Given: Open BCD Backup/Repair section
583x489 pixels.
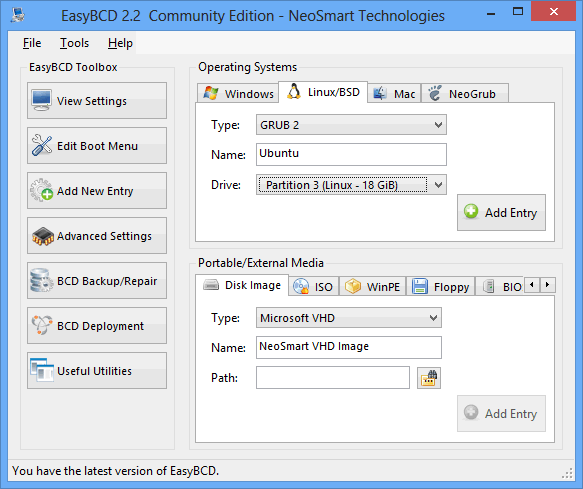Looking at the screenshot, I should tap(97, 281).
